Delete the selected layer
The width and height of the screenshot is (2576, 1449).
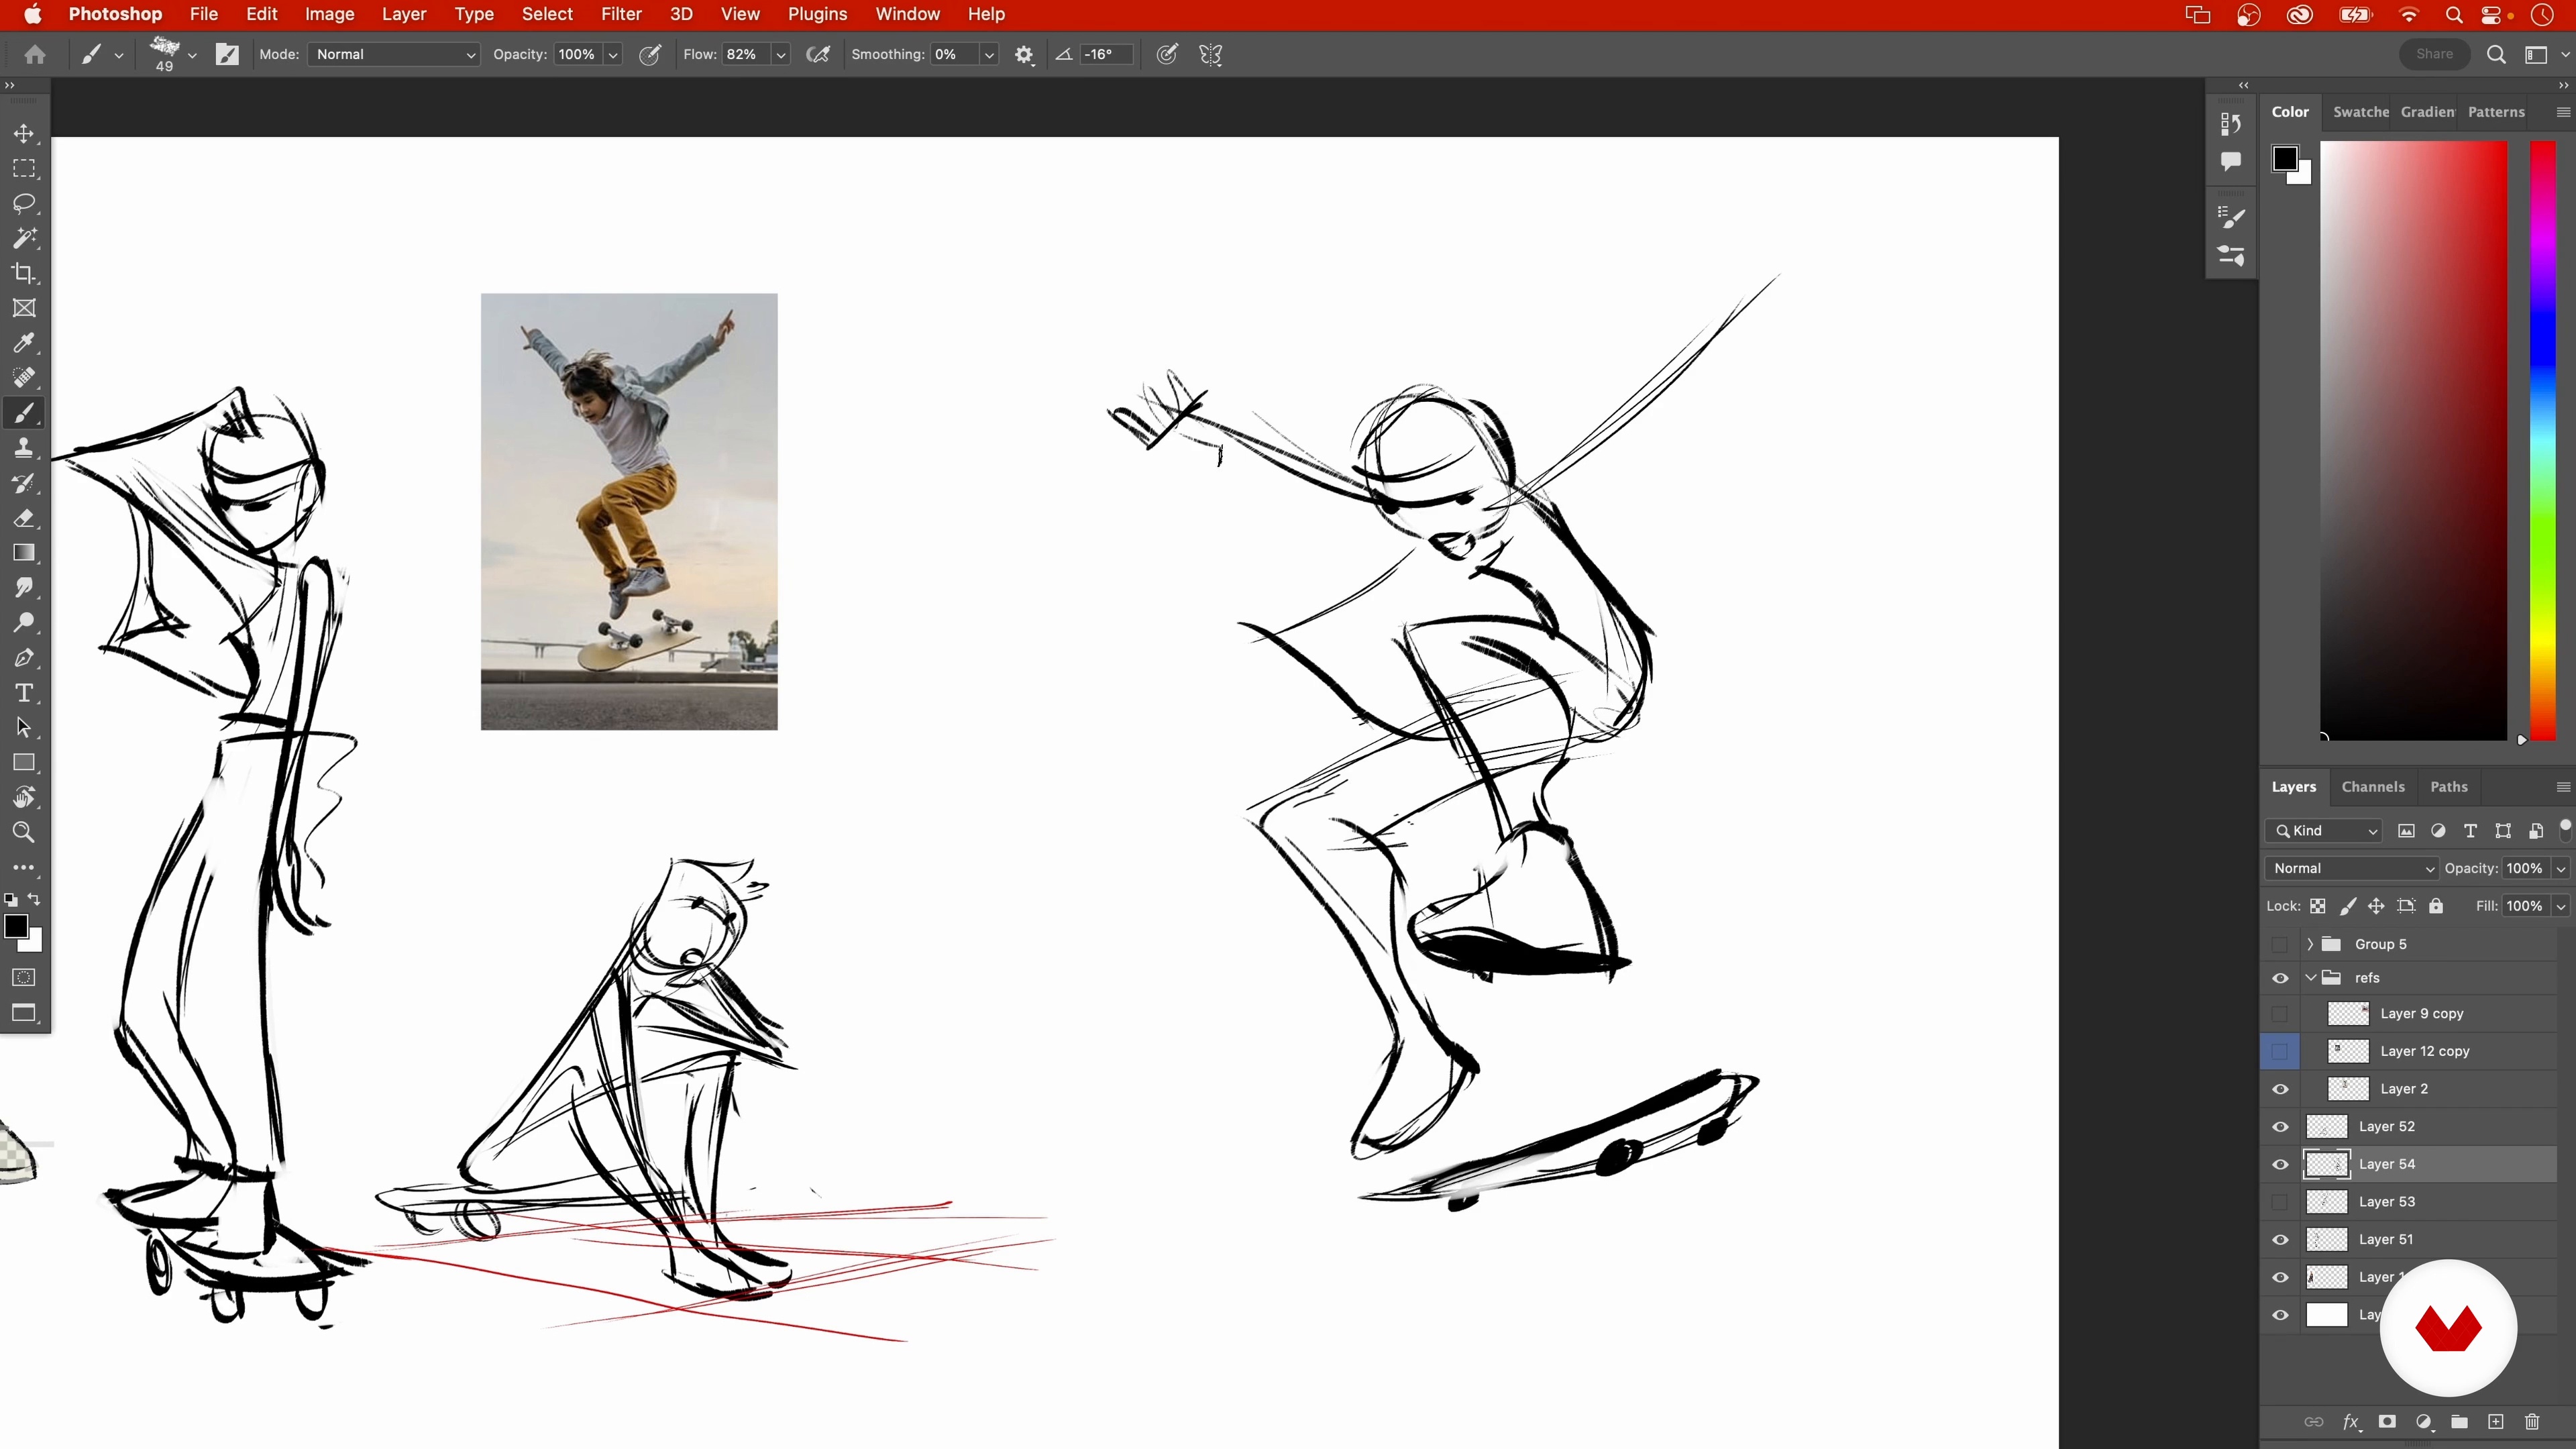2532,1422
